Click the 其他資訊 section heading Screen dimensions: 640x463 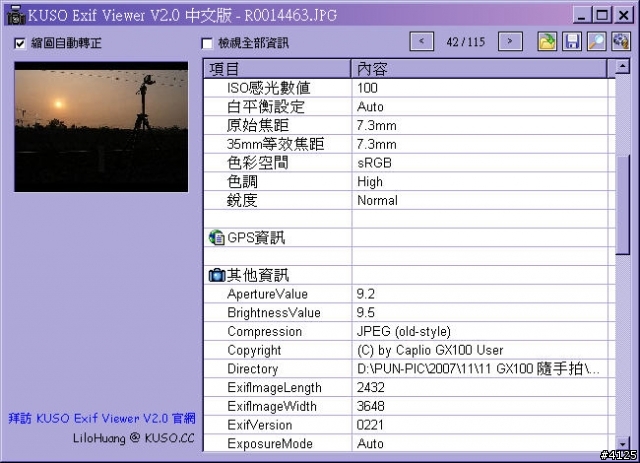coord(258,275)
